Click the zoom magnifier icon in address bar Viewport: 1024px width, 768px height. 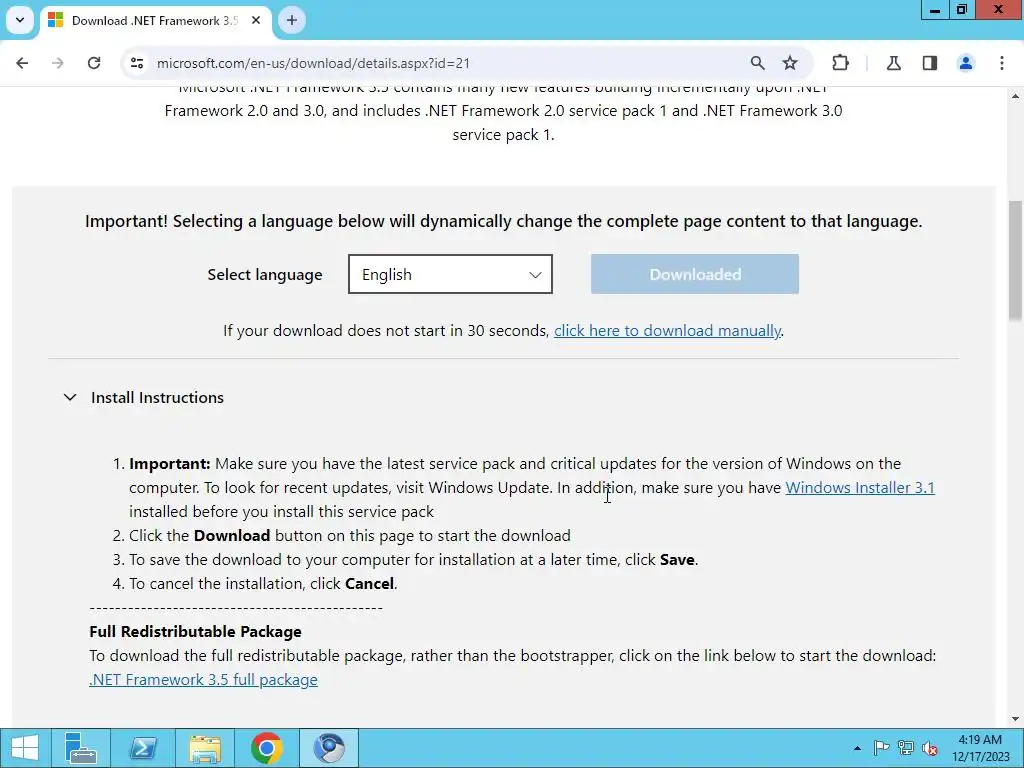coord(757,63)
